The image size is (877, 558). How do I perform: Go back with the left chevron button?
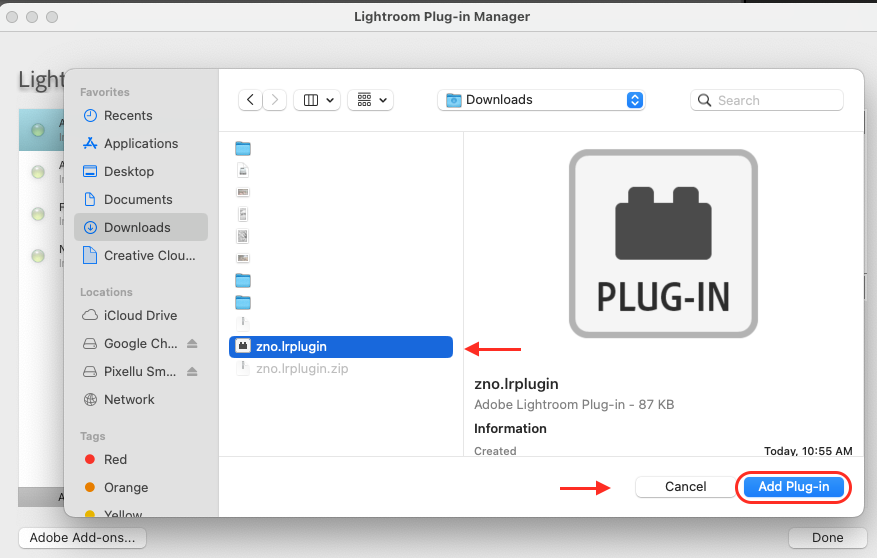[251, 100]
